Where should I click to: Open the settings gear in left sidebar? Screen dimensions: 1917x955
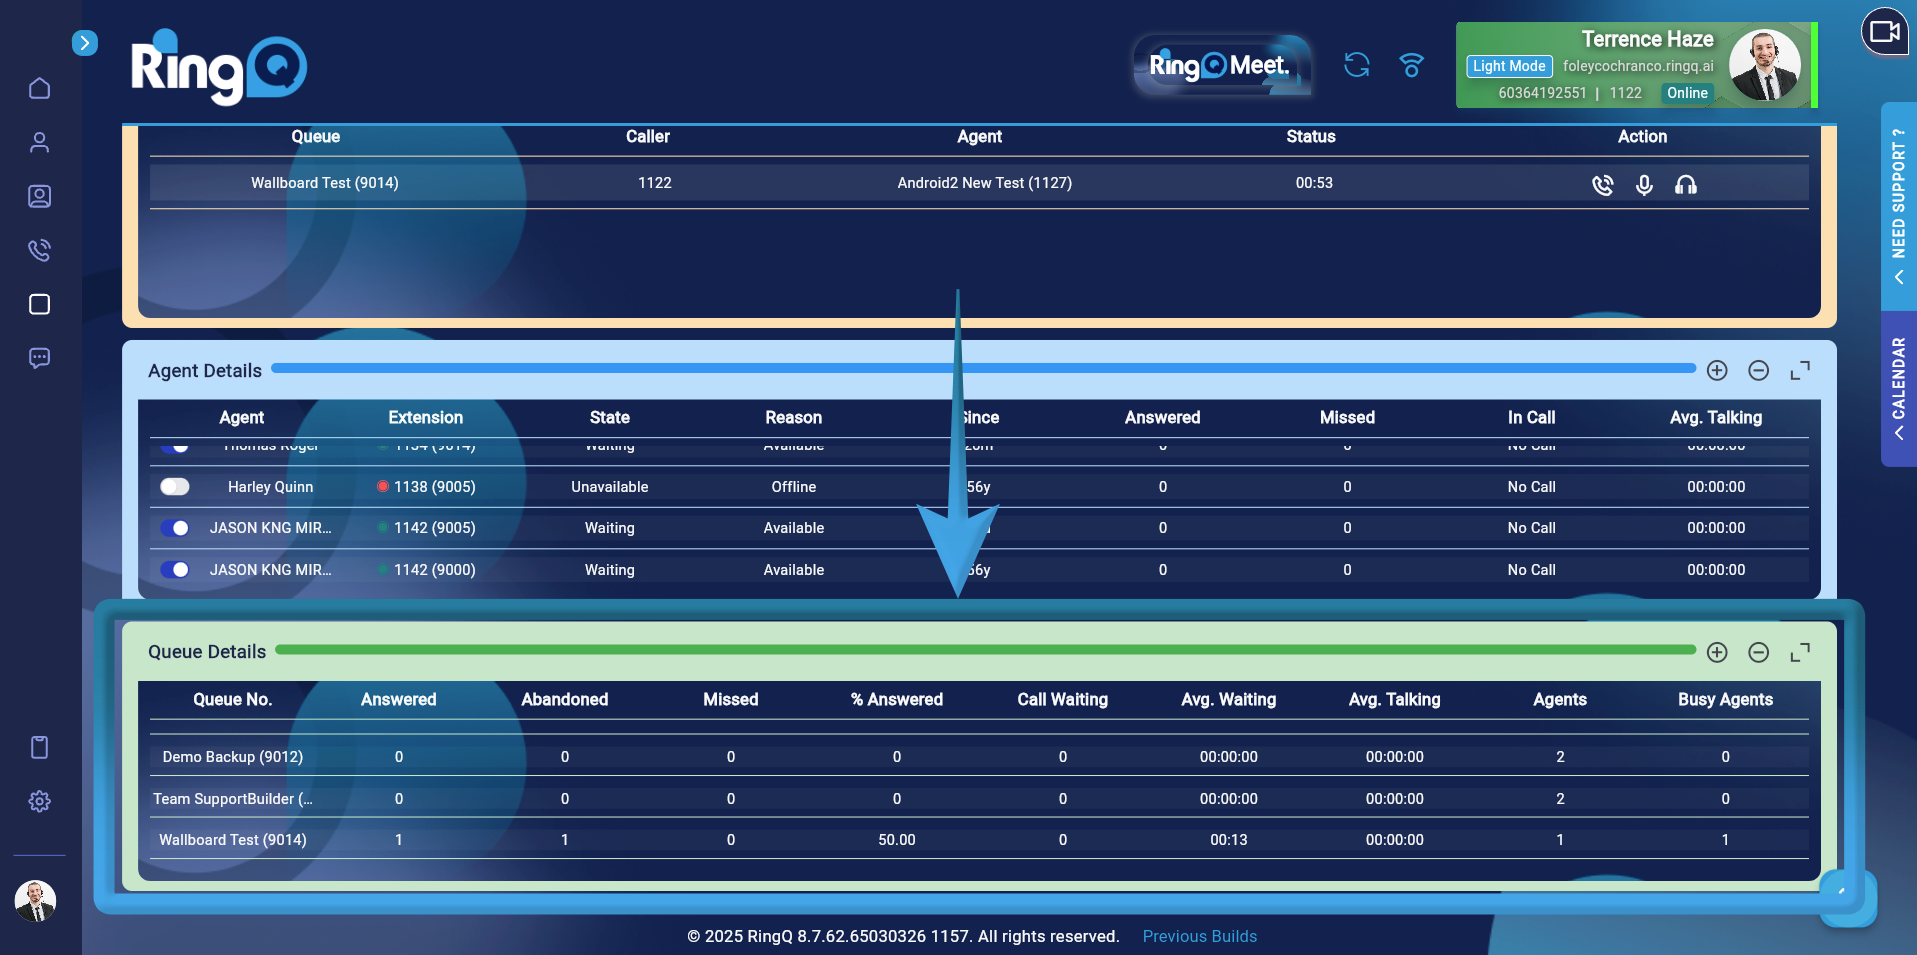[39, 801]
